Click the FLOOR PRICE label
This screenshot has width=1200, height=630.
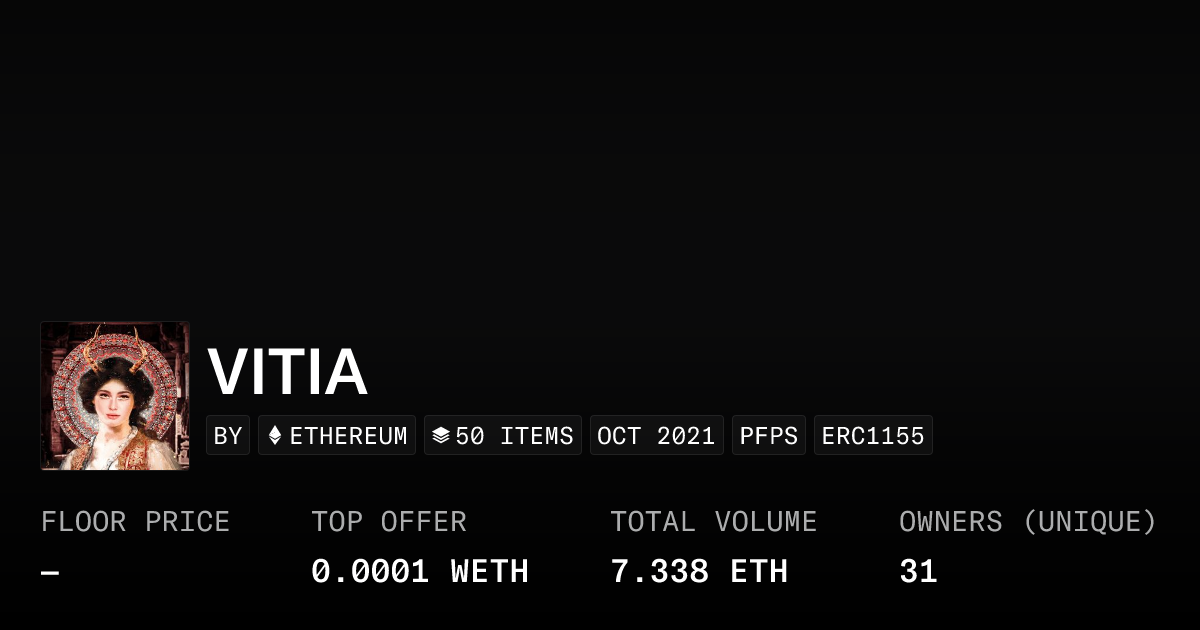[x=135, y=522]
